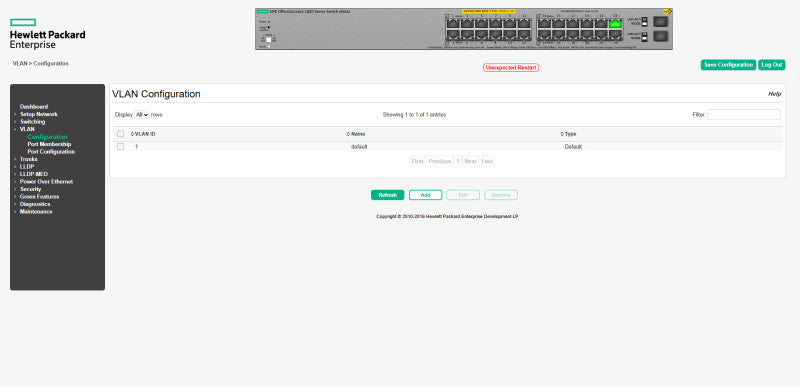
Task: Select port 15 on the switch graphic
Action: pyautogui.click(x=559, y=23)
